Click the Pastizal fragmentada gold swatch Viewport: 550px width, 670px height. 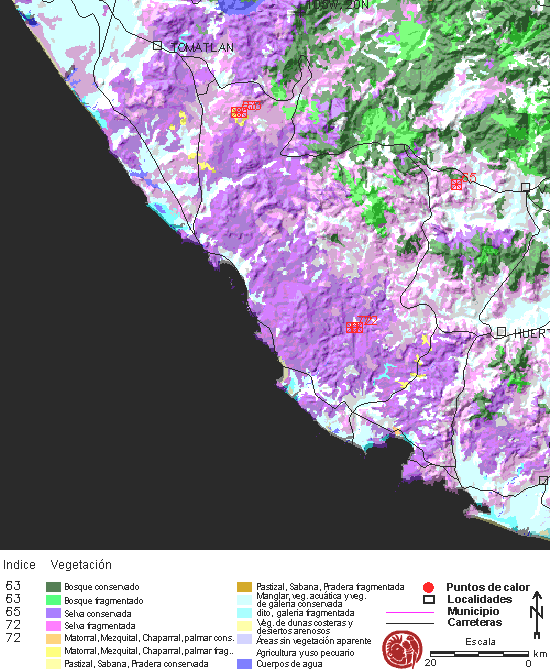244,587
